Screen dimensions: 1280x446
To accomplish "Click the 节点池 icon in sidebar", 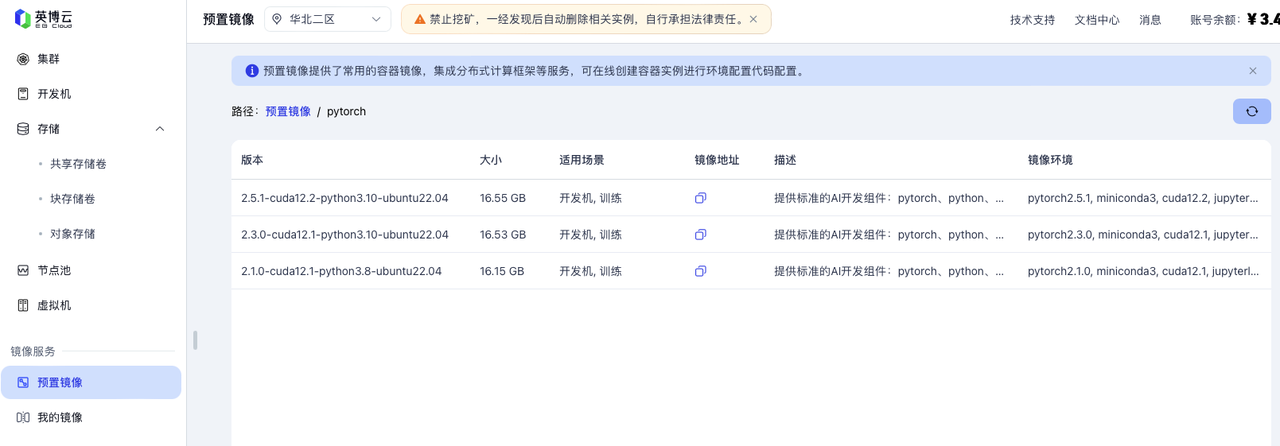I will point(23,270).
